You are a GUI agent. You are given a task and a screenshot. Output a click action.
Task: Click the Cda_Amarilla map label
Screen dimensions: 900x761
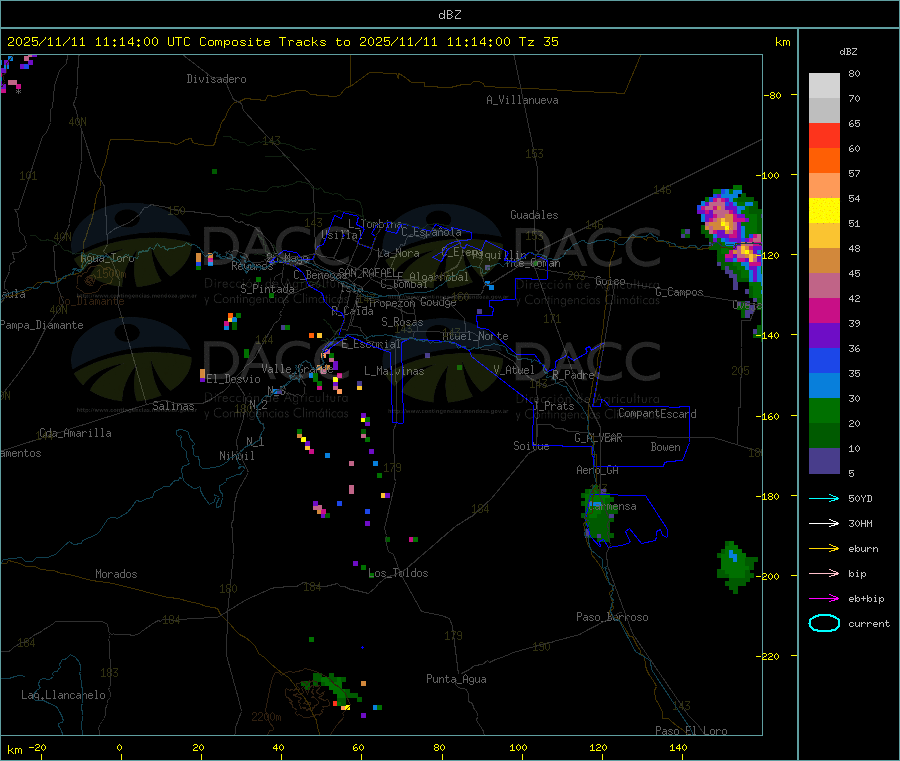click(75, 433)
